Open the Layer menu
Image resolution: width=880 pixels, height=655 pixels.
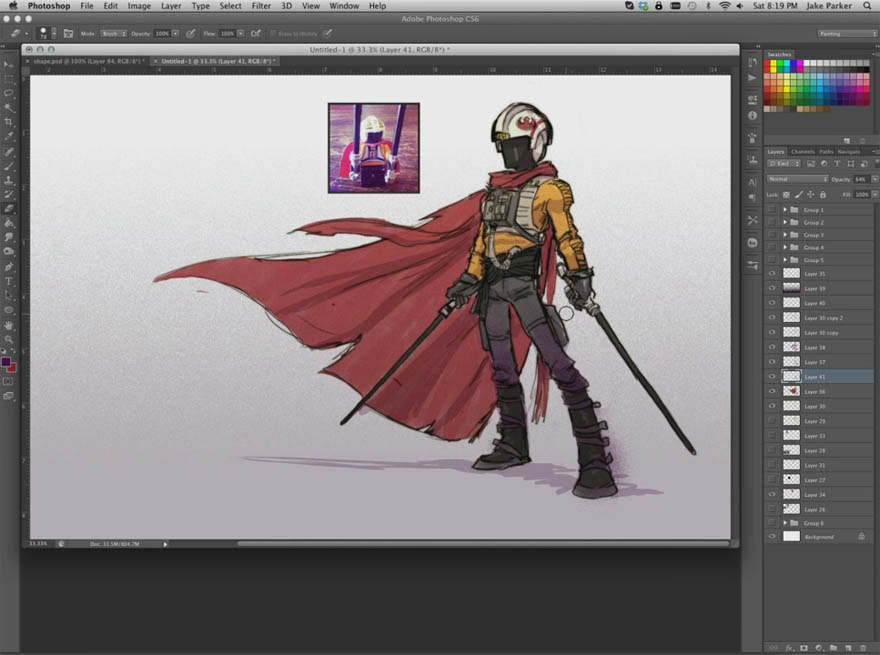pyautogui.click(x=171, y=6)
